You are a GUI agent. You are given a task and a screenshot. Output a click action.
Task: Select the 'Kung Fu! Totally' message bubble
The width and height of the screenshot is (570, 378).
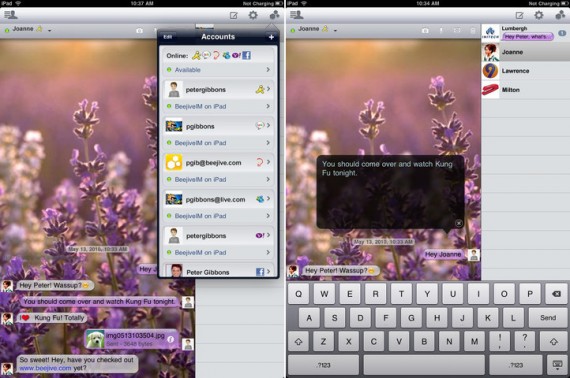coord(53,318)
